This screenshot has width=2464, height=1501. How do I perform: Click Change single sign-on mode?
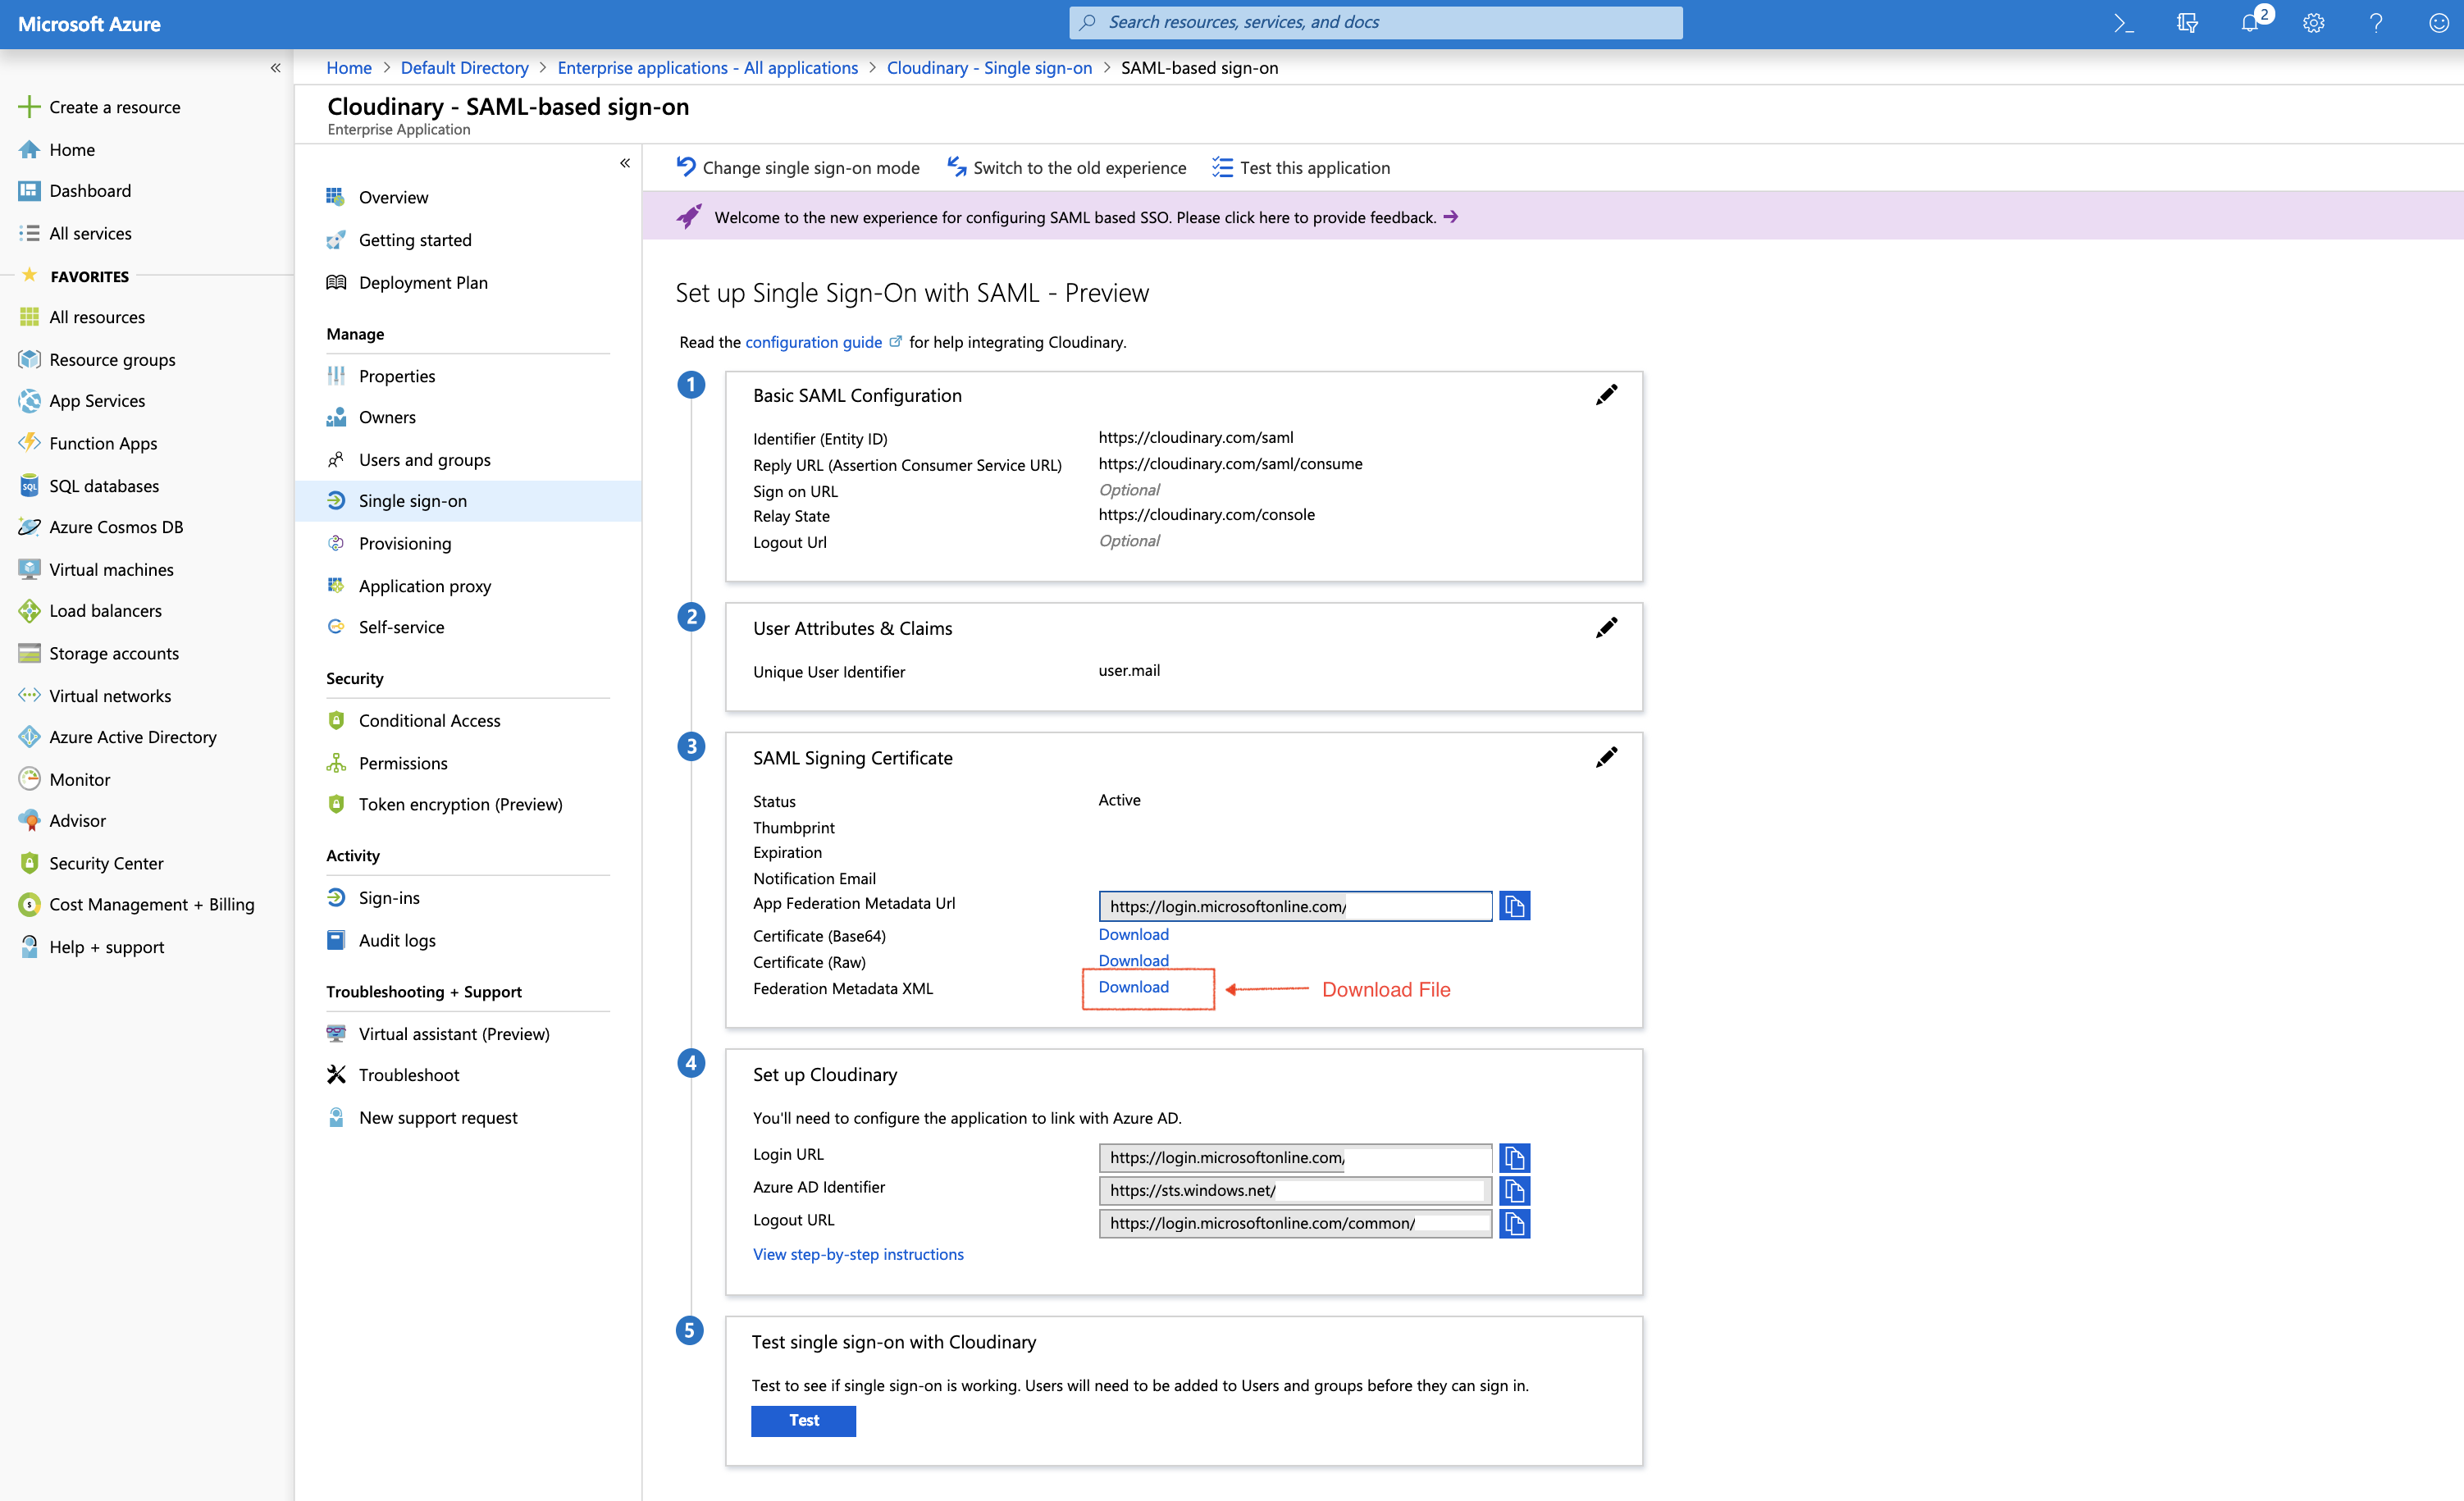tap(798, 168)
